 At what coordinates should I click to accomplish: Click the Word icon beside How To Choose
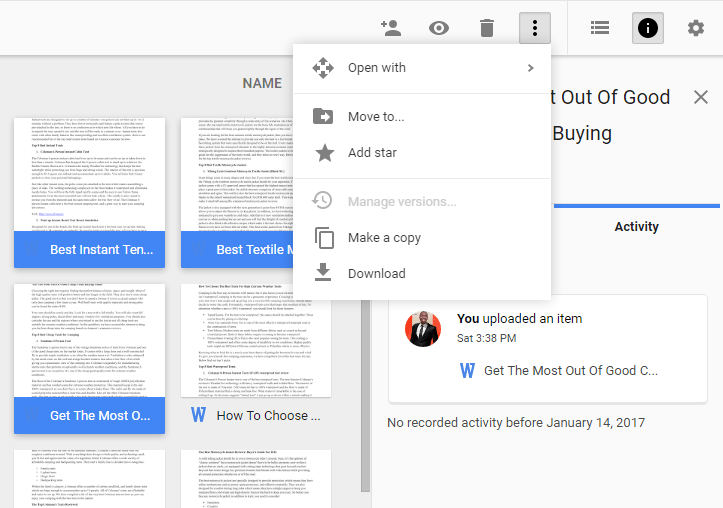coord(198,415)
